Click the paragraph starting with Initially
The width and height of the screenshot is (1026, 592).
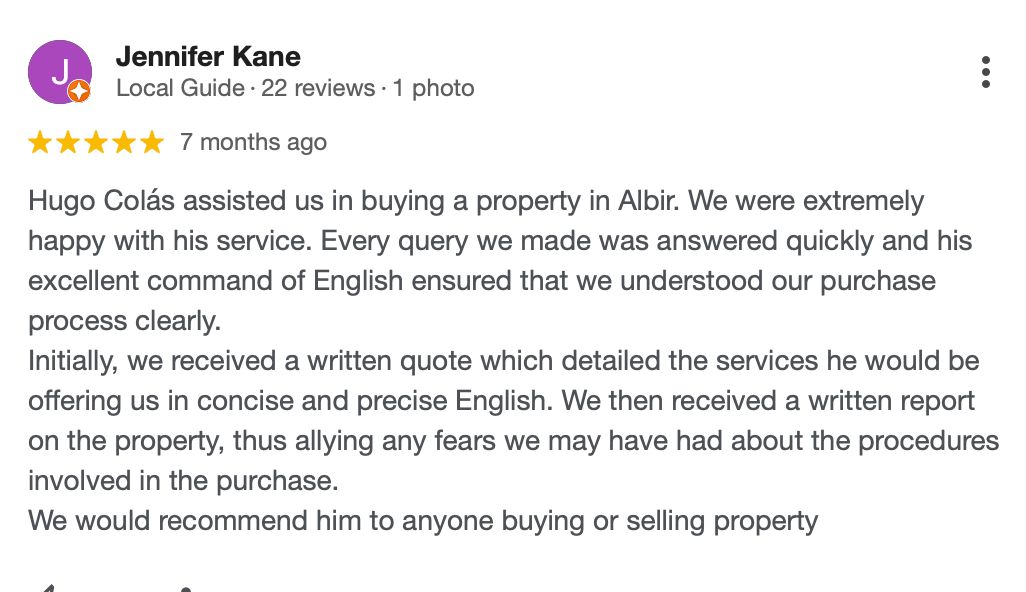[x=514, y=421]
